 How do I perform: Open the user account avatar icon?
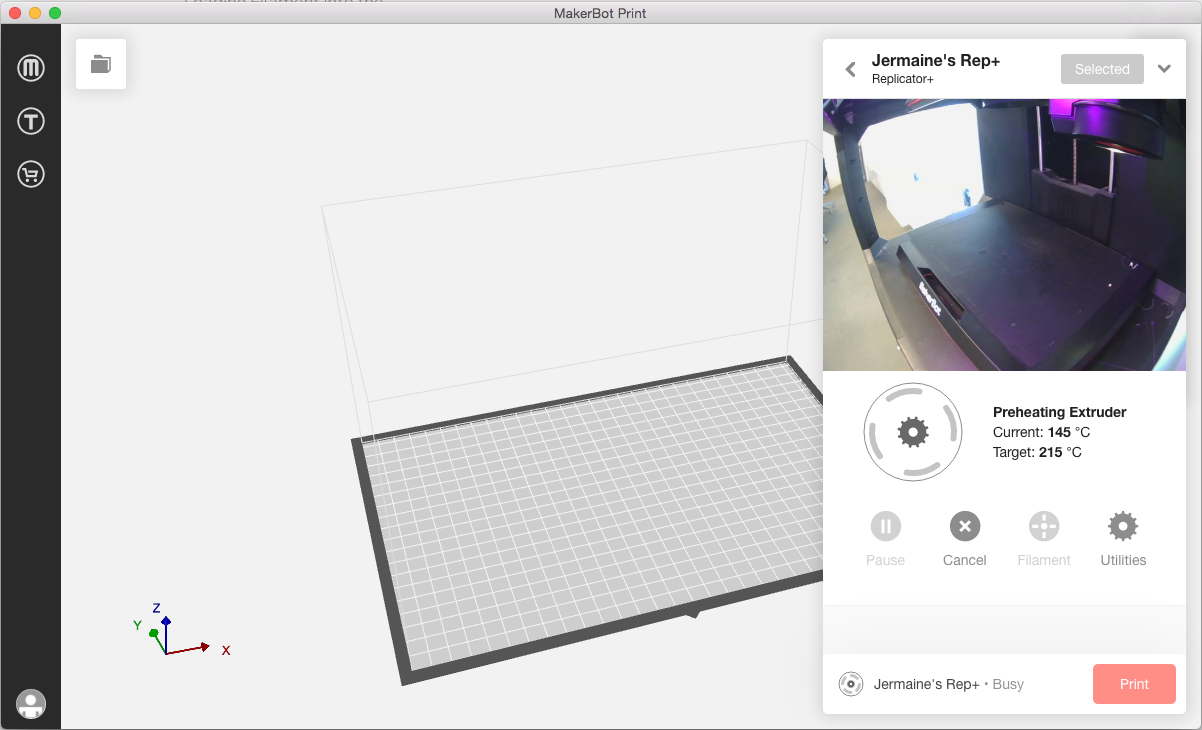(31, 704)
